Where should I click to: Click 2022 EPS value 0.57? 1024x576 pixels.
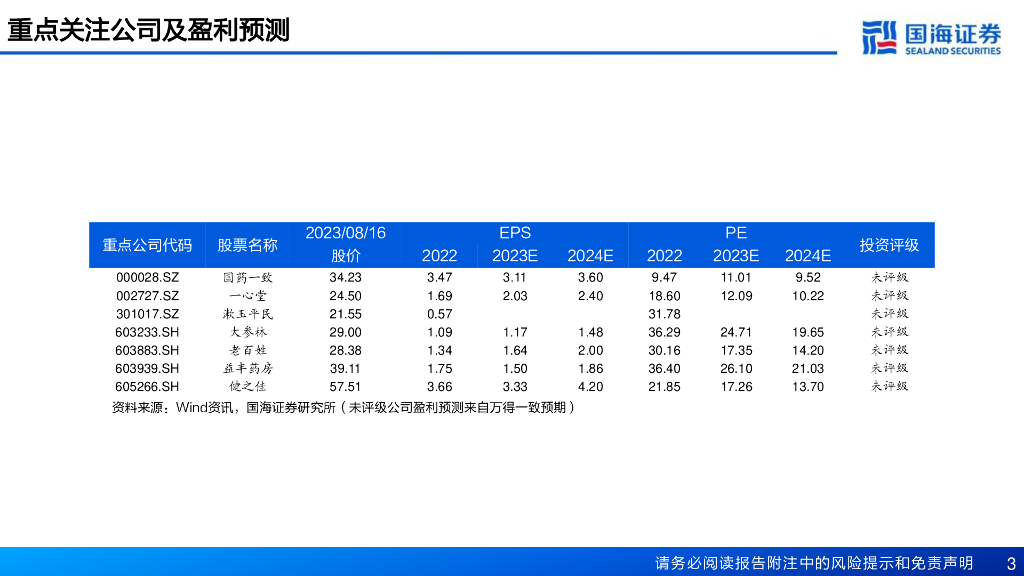pos(440,314)
